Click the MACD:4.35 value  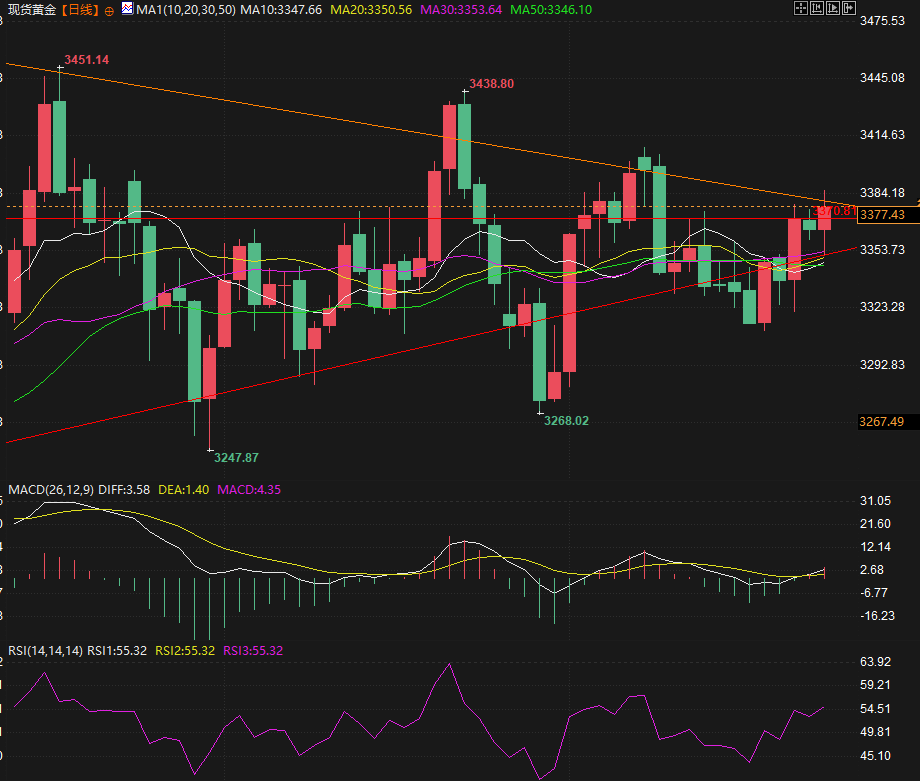click(249, 489)
